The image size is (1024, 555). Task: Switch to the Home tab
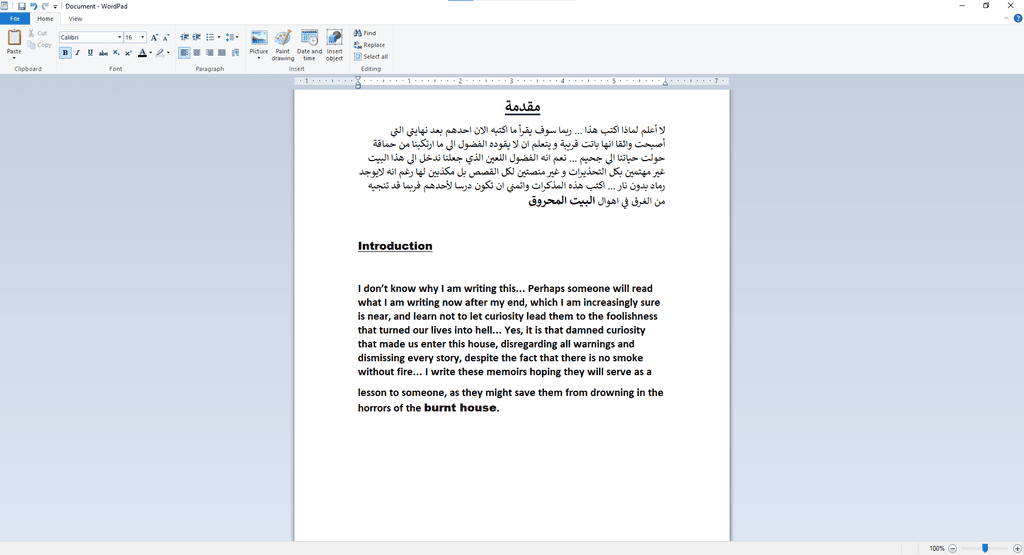click(x=45, y=19)
